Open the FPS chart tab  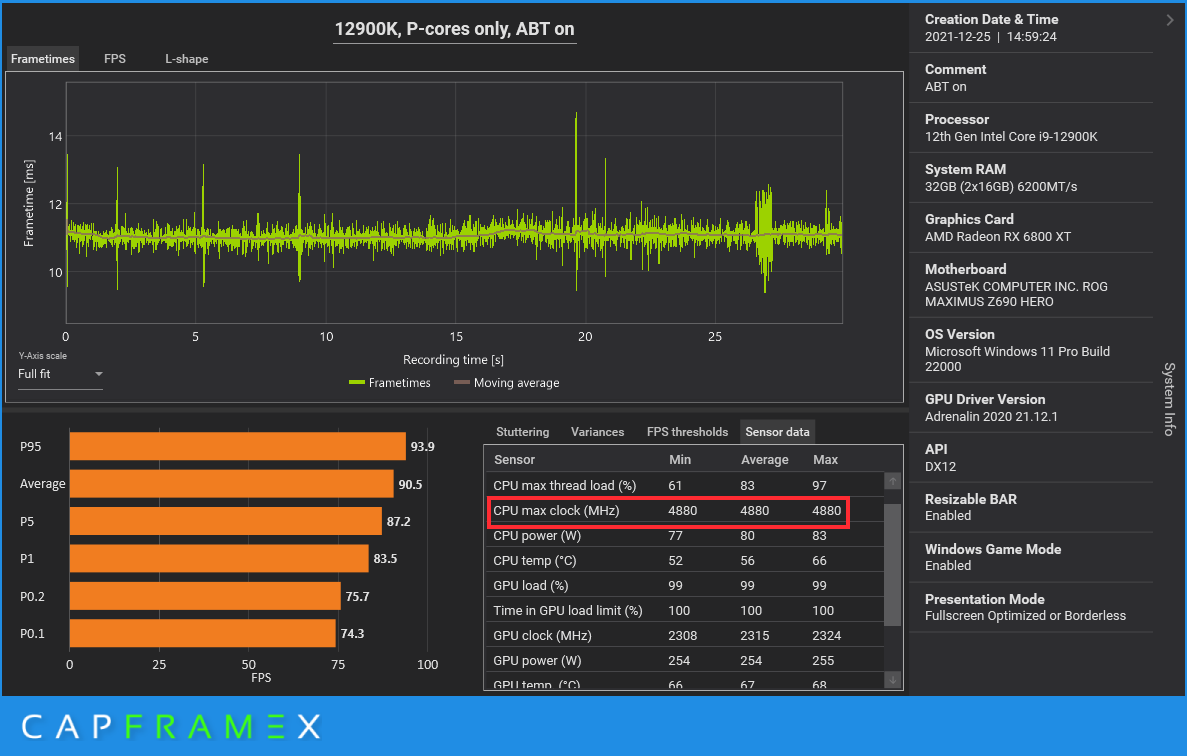tap(114, 58)
